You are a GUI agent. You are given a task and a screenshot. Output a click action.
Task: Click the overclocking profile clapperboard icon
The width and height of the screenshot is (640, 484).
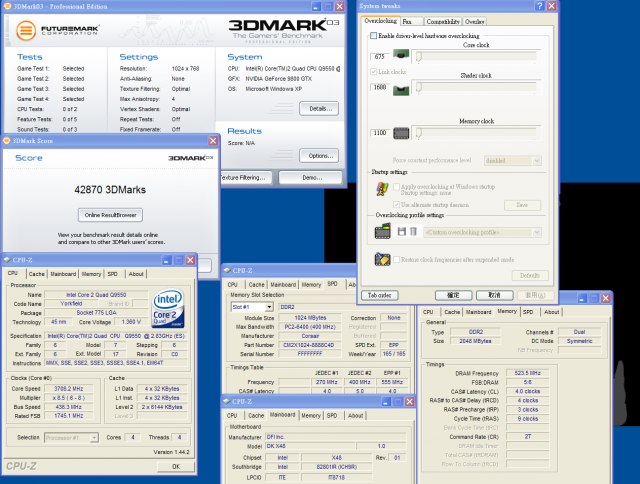pyautogui.click(x=382, y=231)
